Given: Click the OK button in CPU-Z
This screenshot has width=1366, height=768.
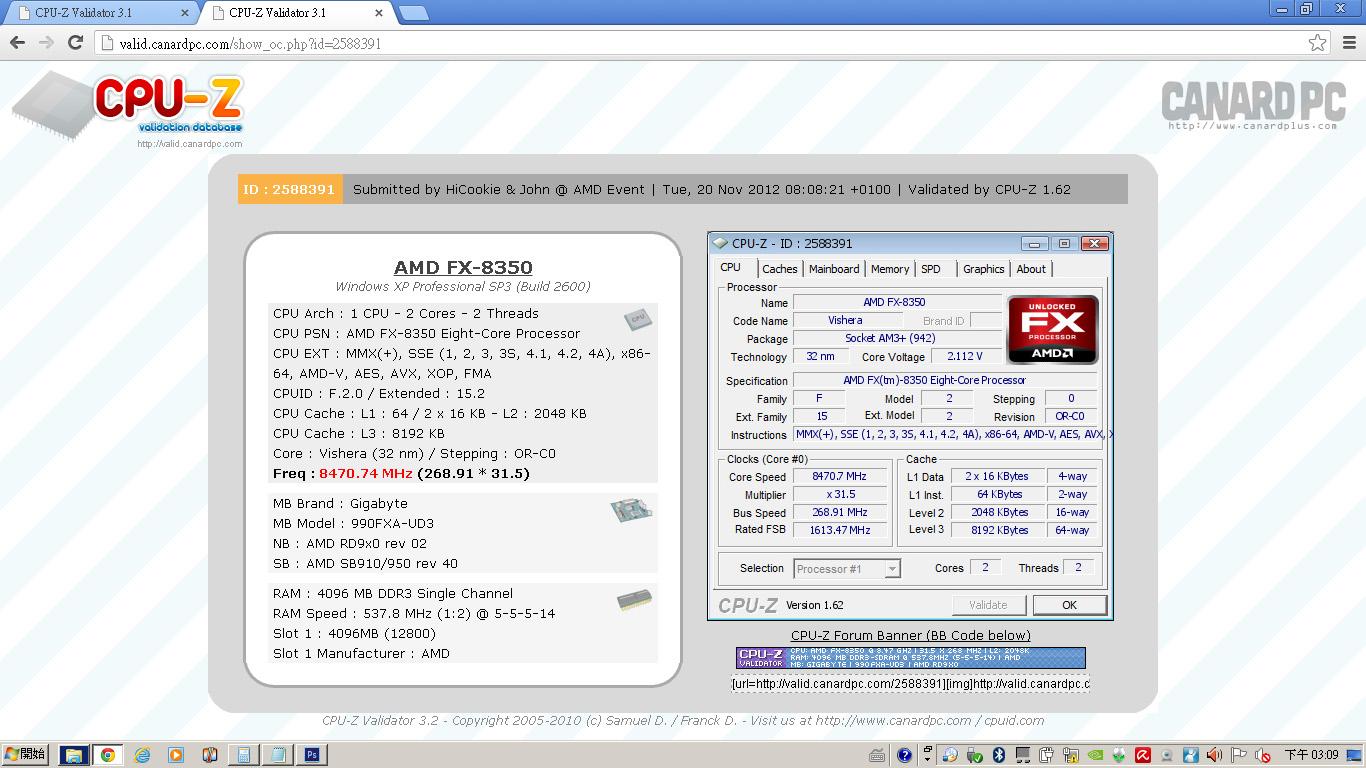Looking at the screenshot, I should 1069,605.
